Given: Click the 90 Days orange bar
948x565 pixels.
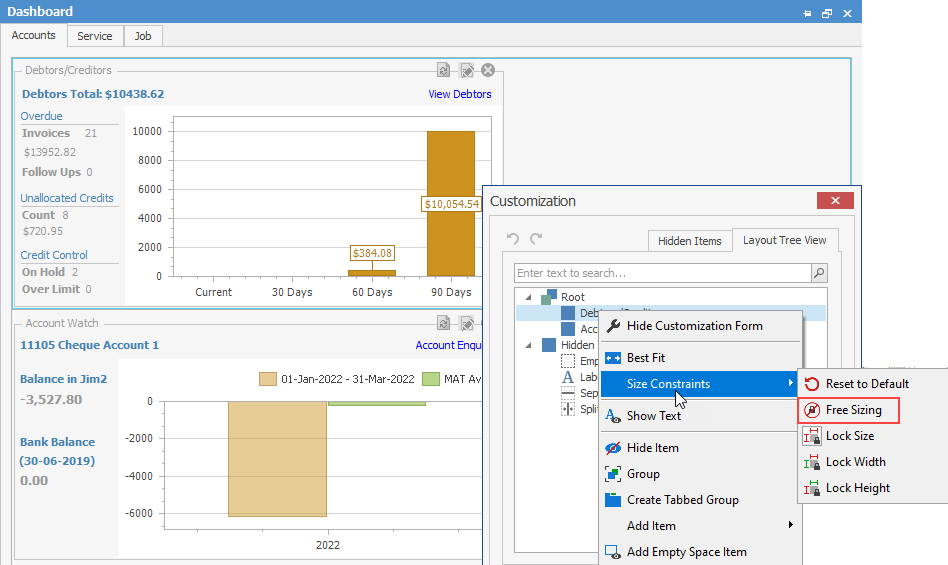Looking at the screenshot, I should pos(451,240).
